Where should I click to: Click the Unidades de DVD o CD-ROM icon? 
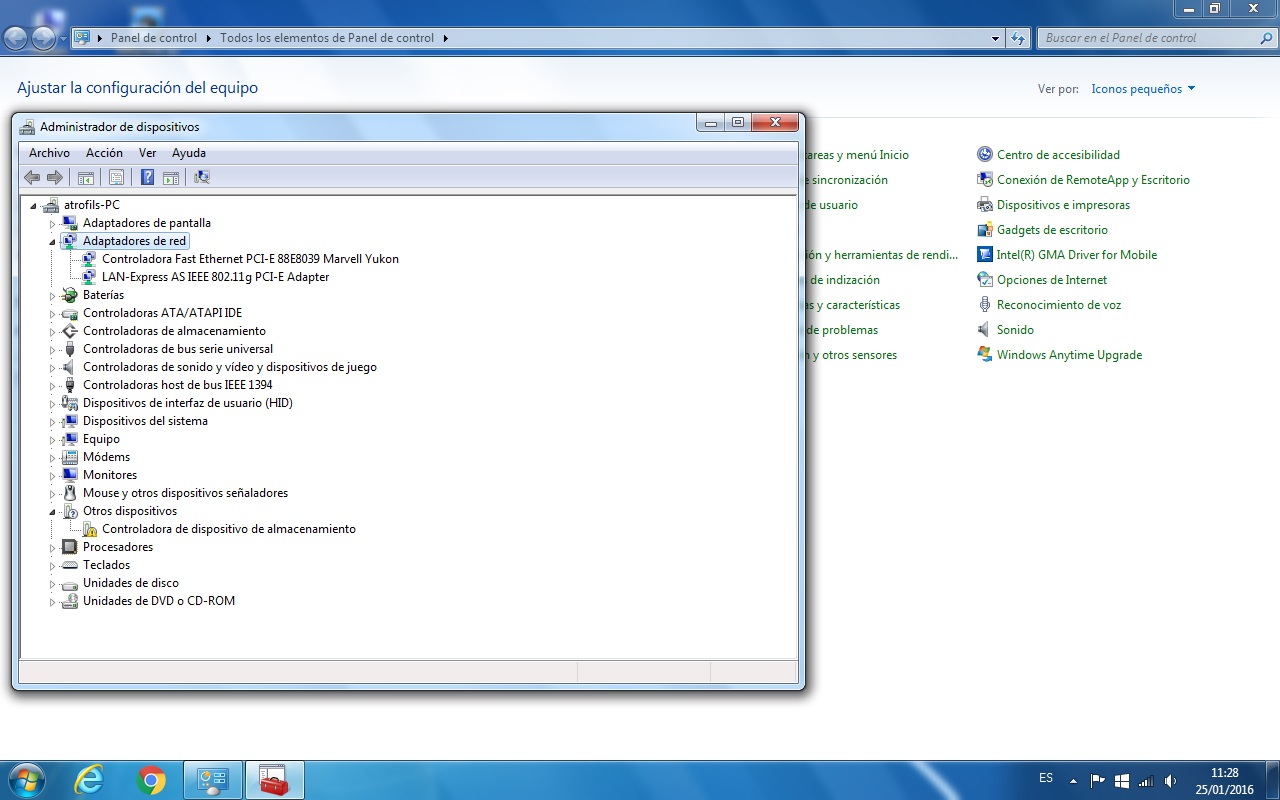(x=70, y=601)
